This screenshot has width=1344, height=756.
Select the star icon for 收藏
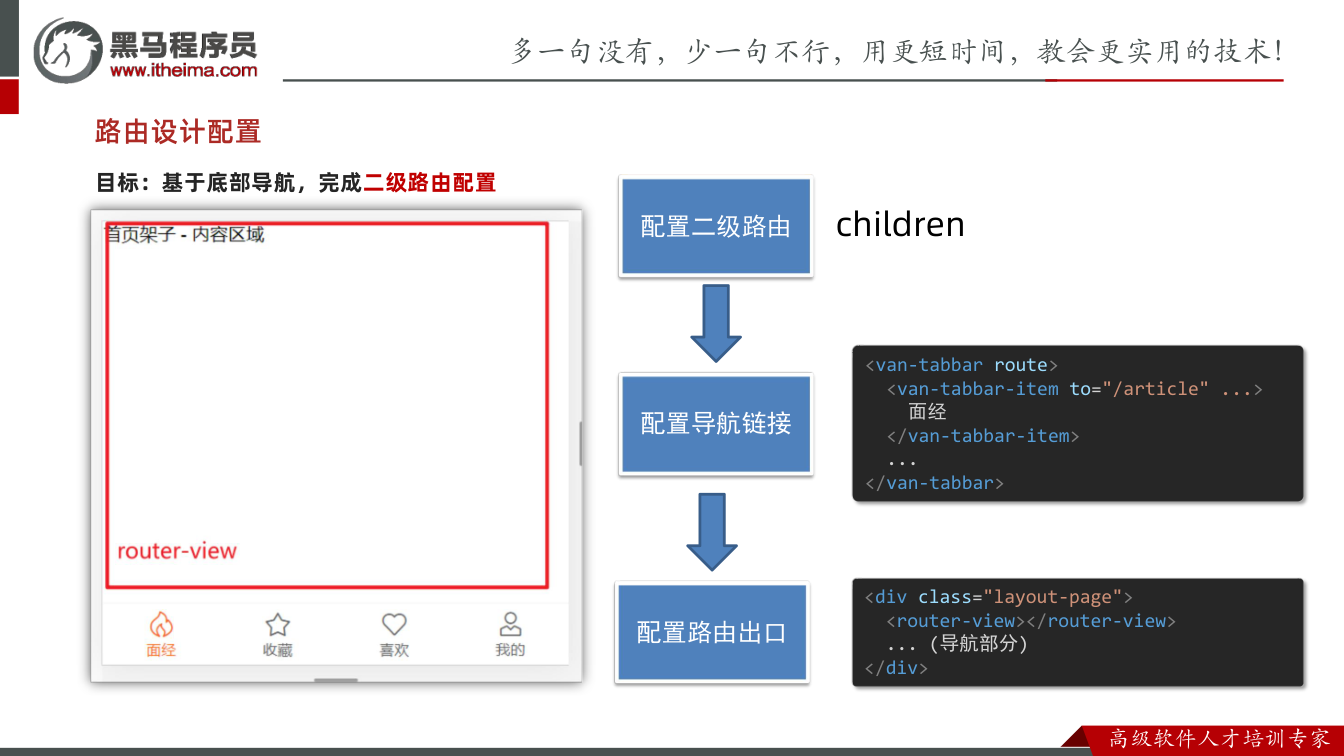277,625
